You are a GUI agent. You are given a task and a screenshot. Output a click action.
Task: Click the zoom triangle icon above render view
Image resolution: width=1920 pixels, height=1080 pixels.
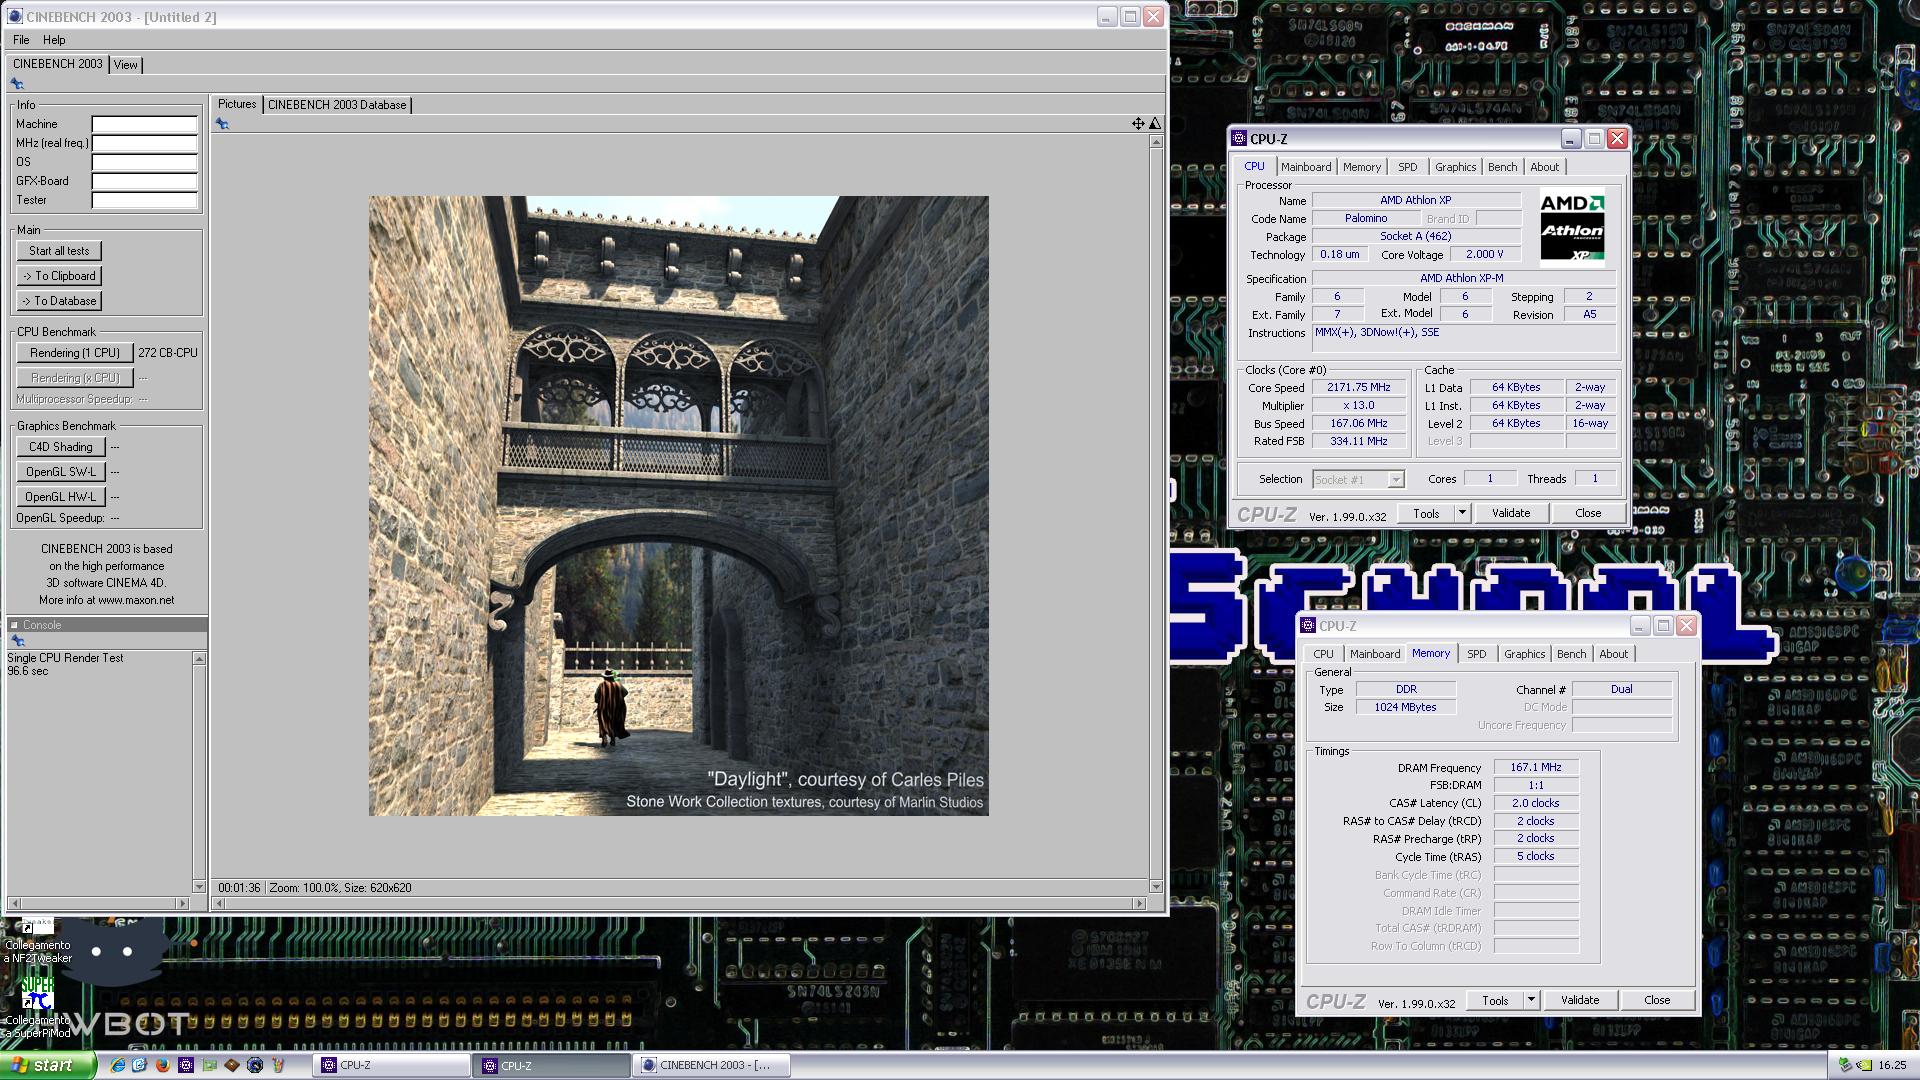(1155, 124)
